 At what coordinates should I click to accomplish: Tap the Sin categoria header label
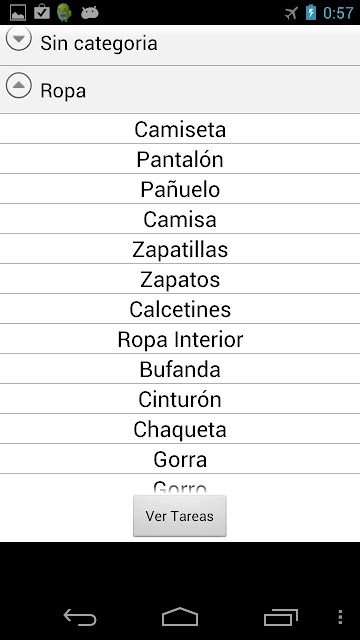[99, 43]
